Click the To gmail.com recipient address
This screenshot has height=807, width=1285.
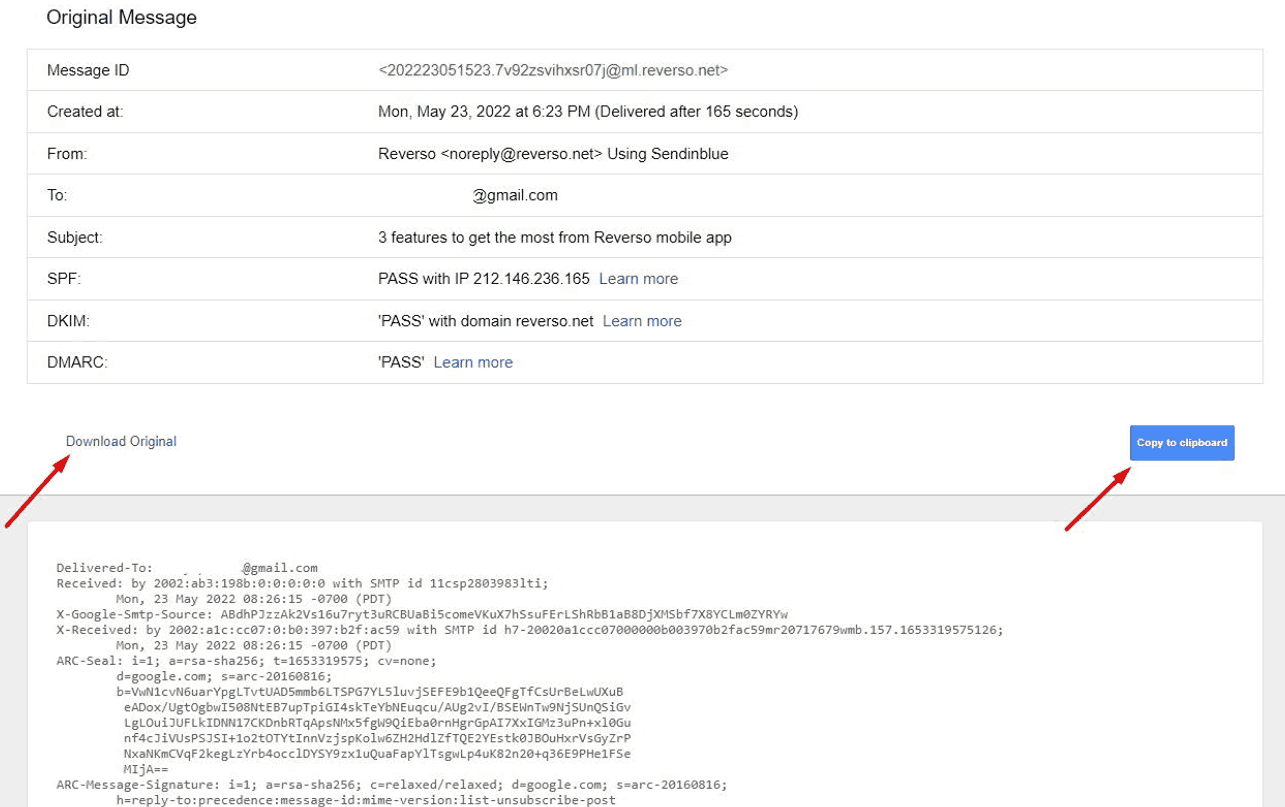click(x=515, y=195)
